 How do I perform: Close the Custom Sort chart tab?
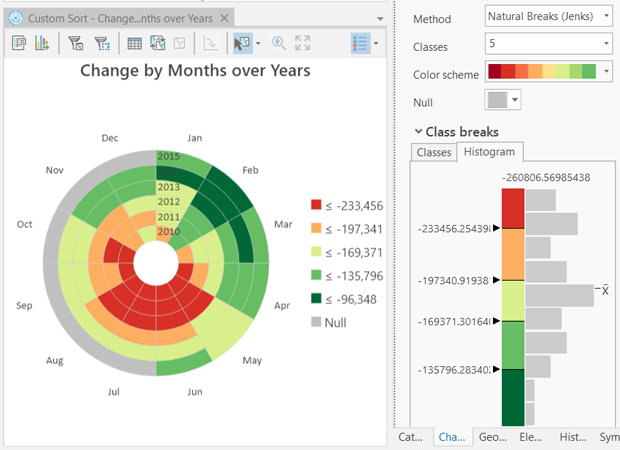pyautogui.click(x=224, y=18)
